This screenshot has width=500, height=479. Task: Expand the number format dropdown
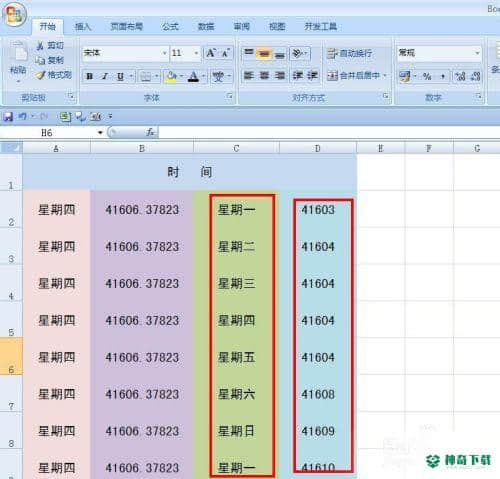(477, 53)
